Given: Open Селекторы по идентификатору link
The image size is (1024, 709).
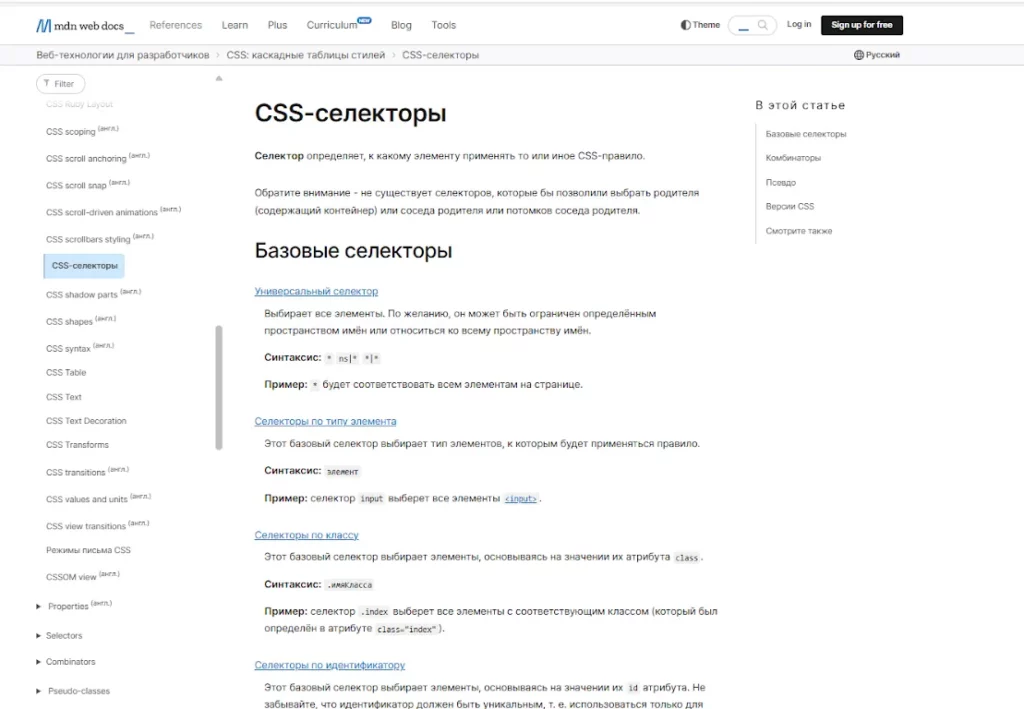Looking at the screenshot, I should point(330,665).
